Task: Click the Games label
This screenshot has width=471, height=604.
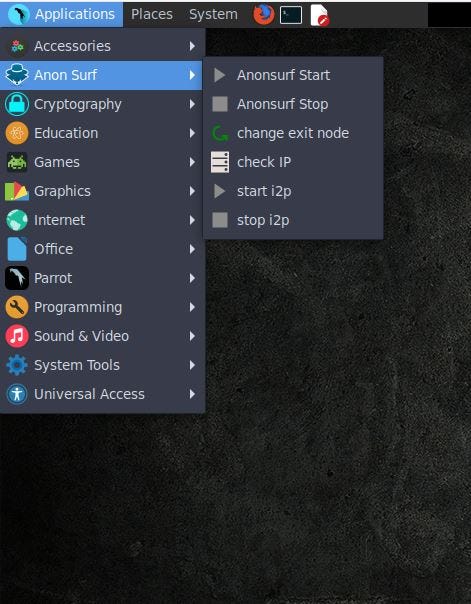Action: (x=57, y=162)
